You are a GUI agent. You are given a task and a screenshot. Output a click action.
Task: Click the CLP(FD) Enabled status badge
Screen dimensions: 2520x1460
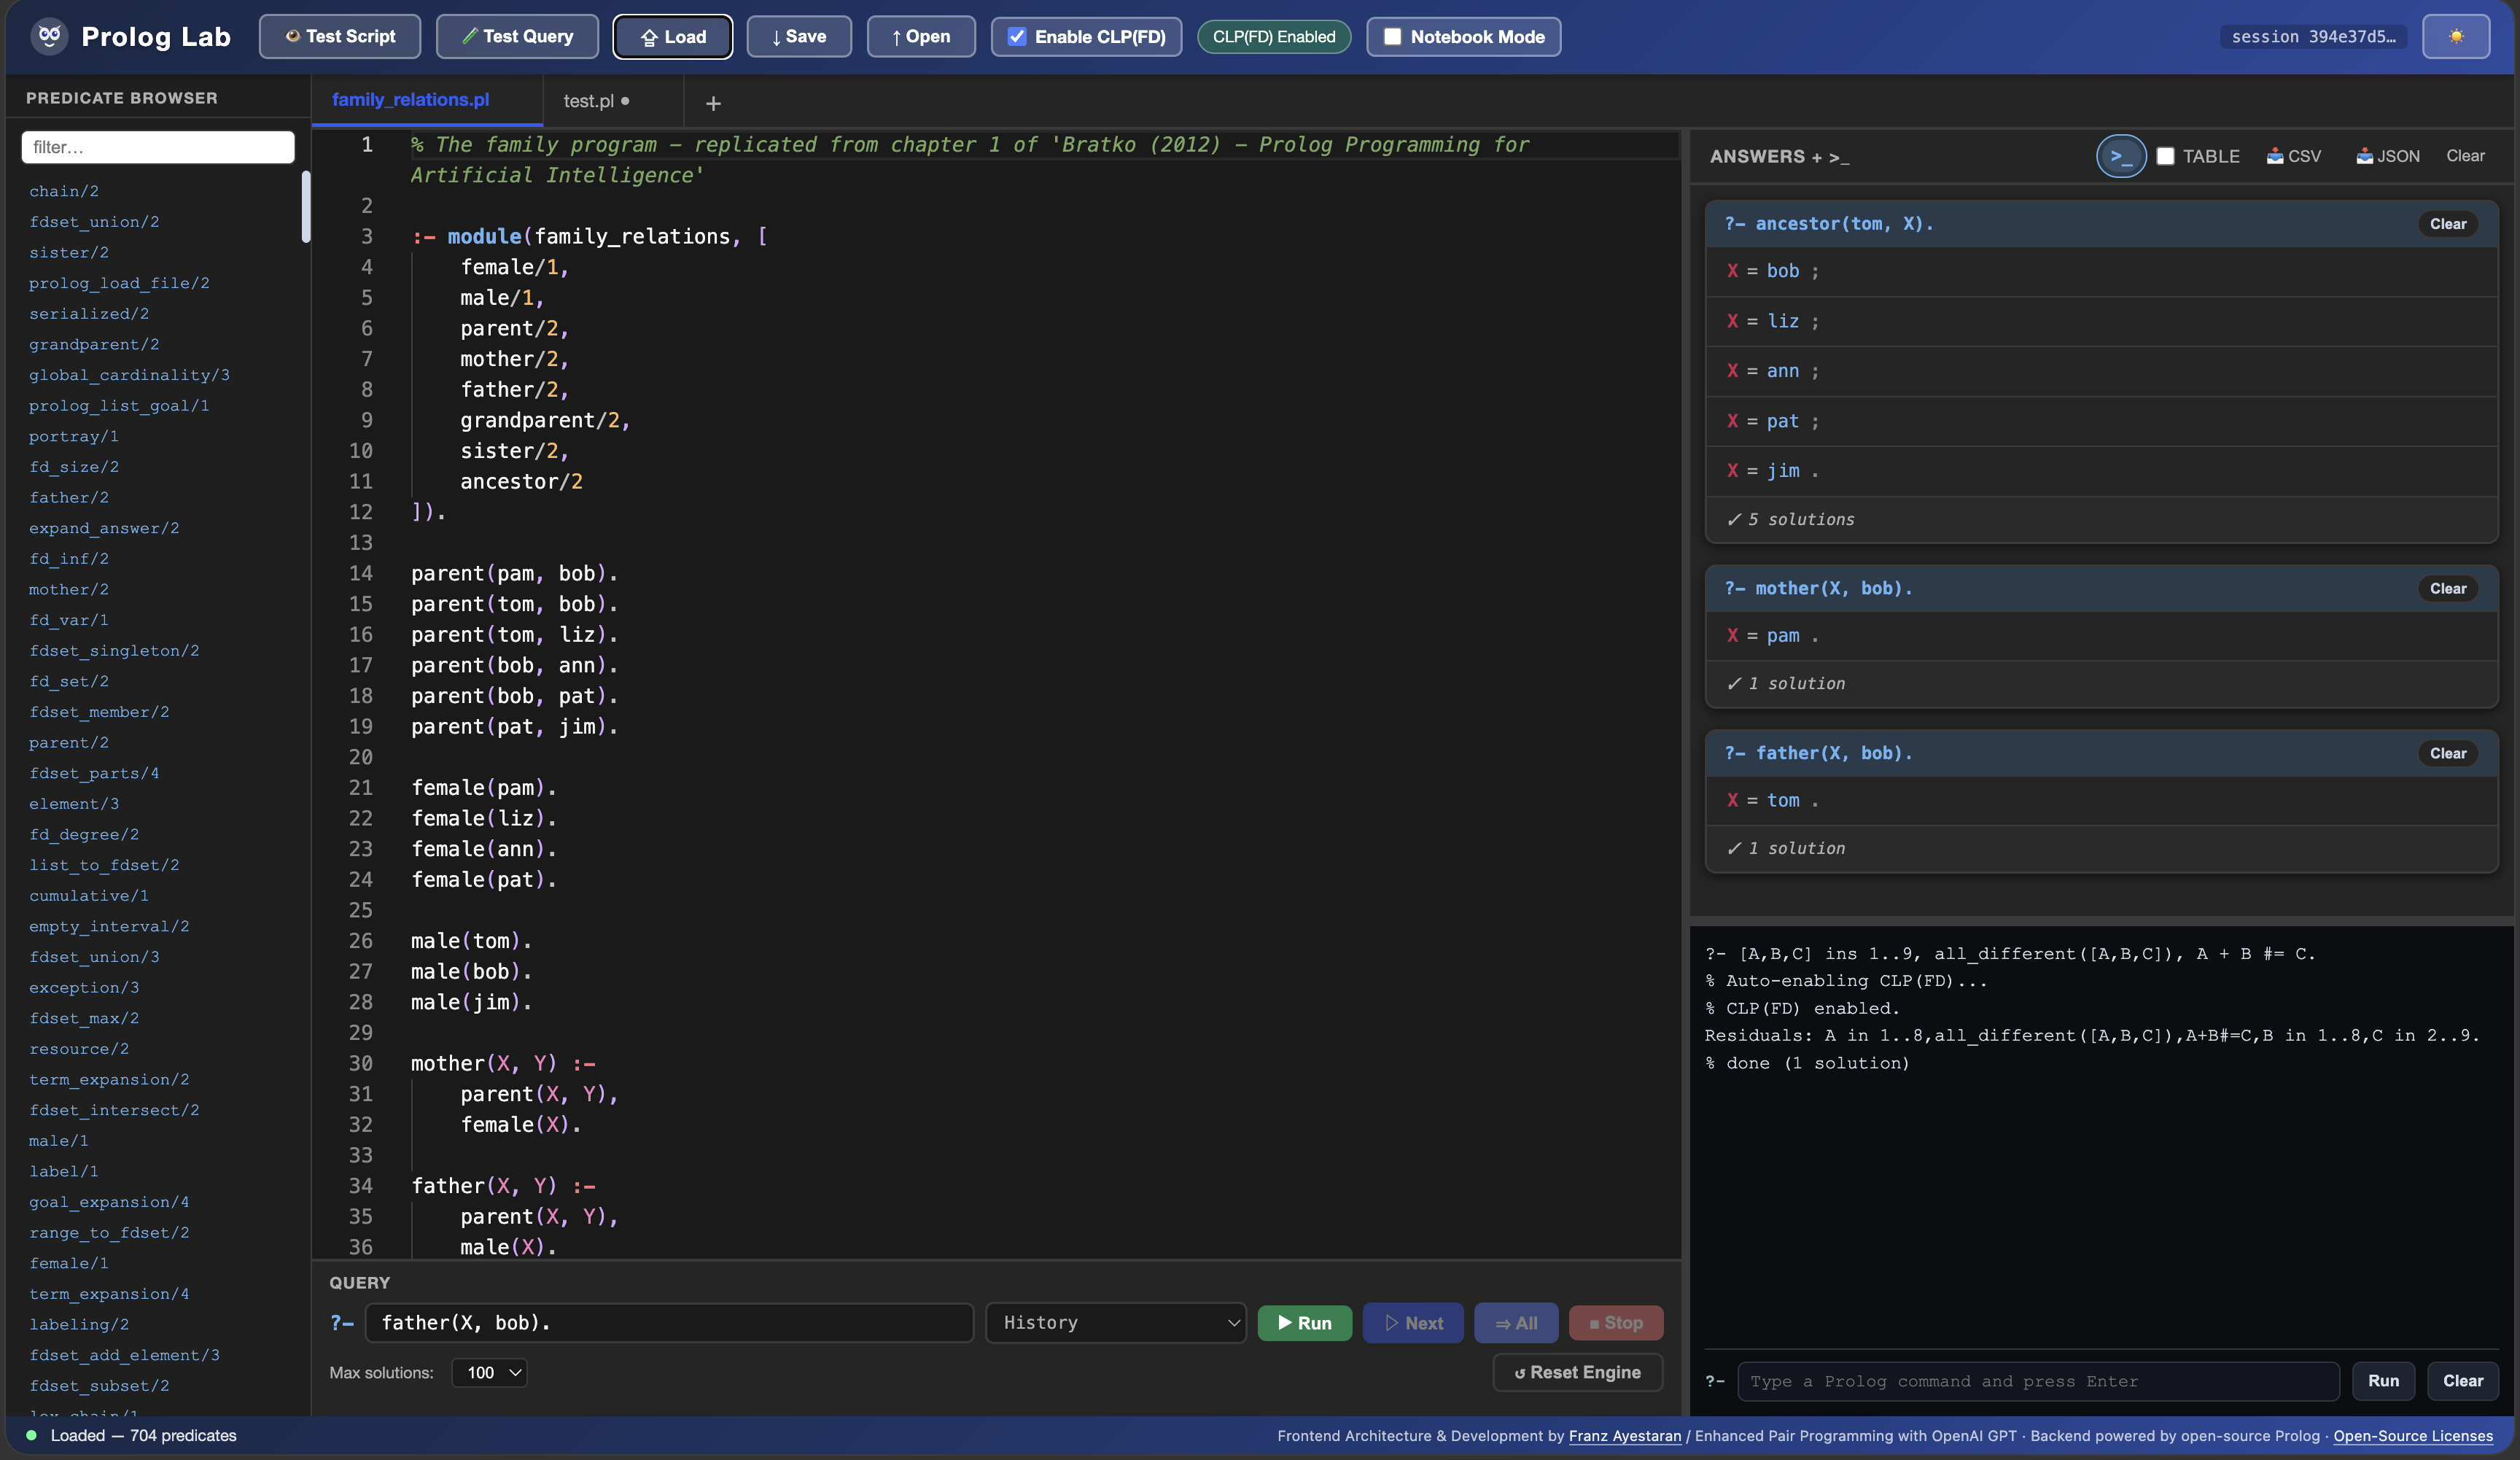pyautogui.click(x=1273, y=37)
